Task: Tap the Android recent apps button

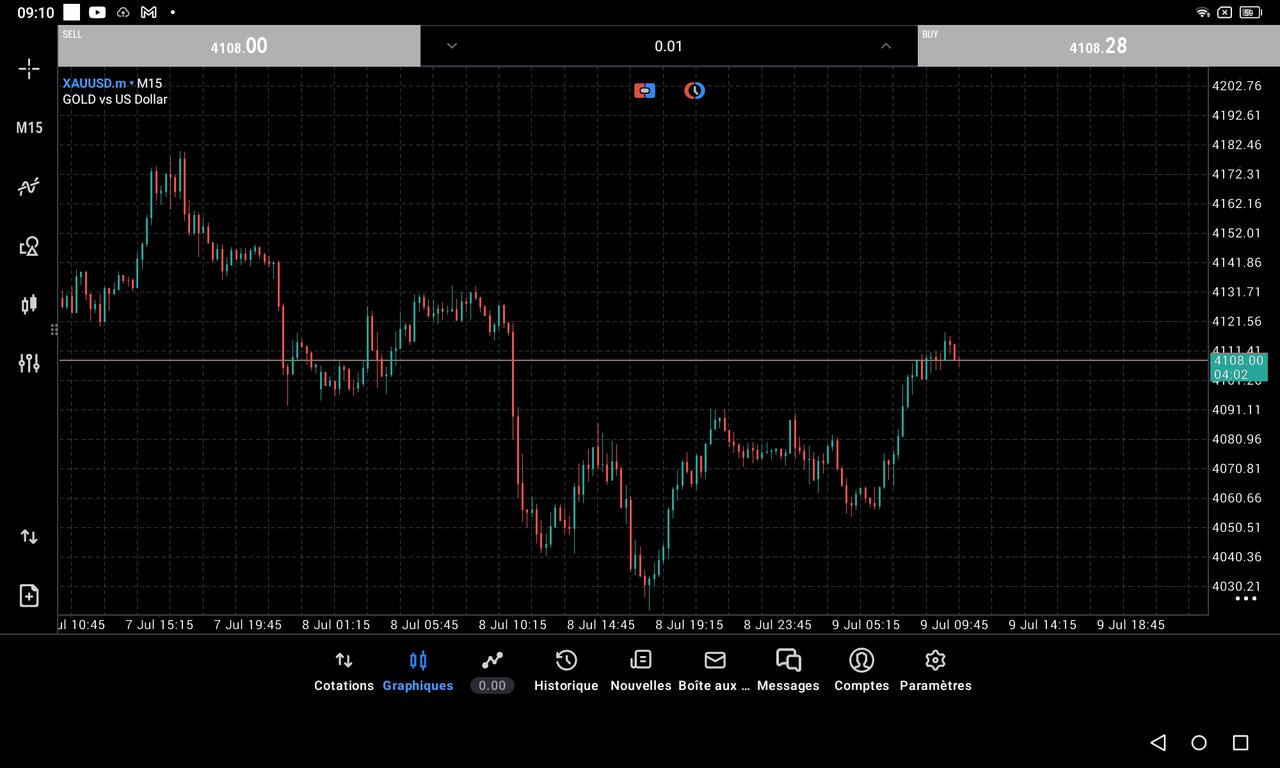Action: (x=1240, y=742)
